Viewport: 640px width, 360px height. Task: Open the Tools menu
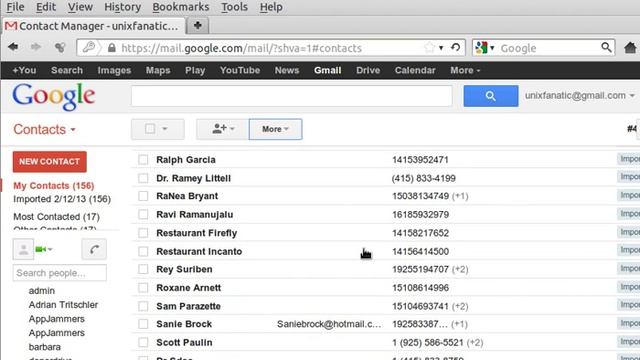click(x=234, y=7)
